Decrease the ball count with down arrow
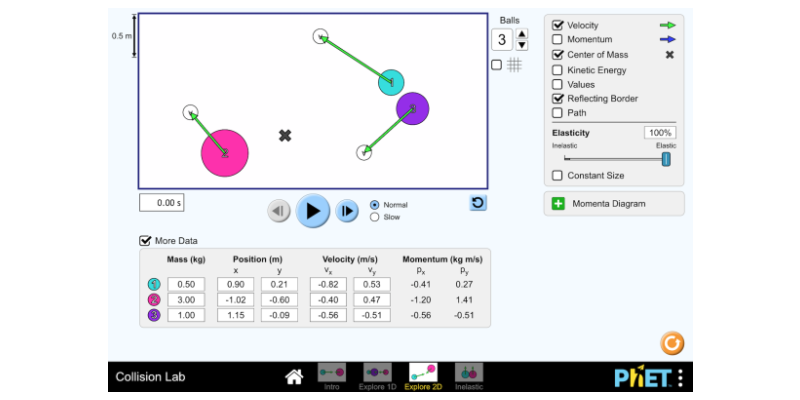This screenshot has height=400, width=800. (521, 45)
